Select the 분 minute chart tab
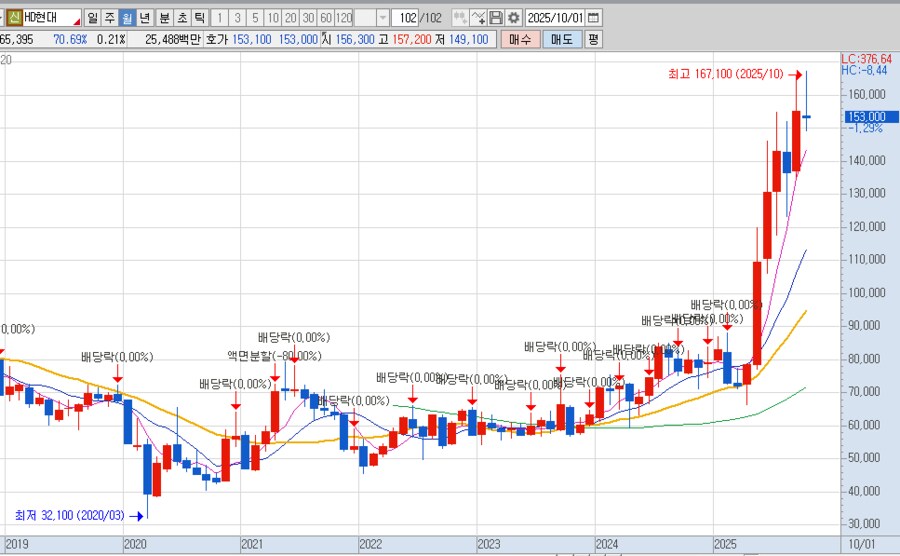 pos(164,18)
